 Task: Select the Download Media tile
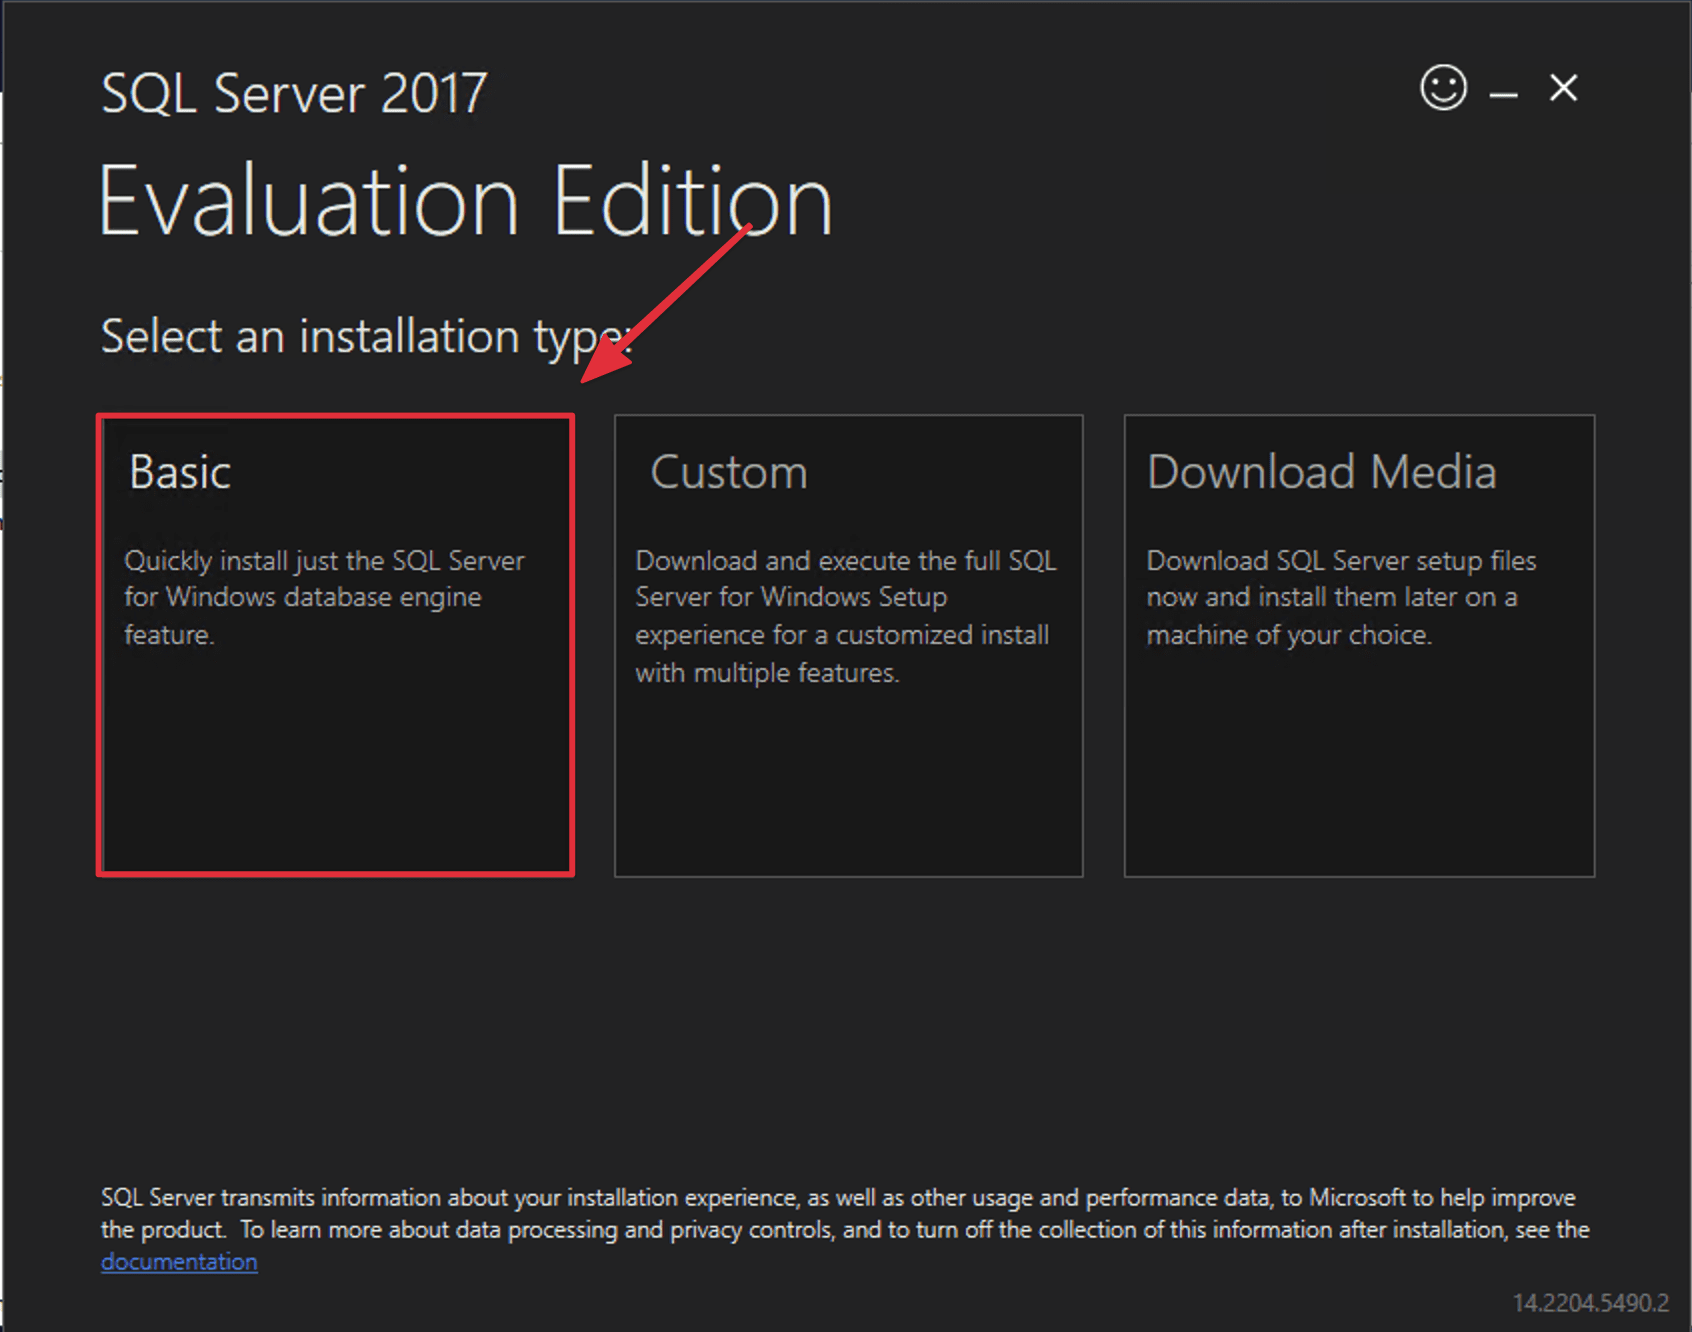1358,645
